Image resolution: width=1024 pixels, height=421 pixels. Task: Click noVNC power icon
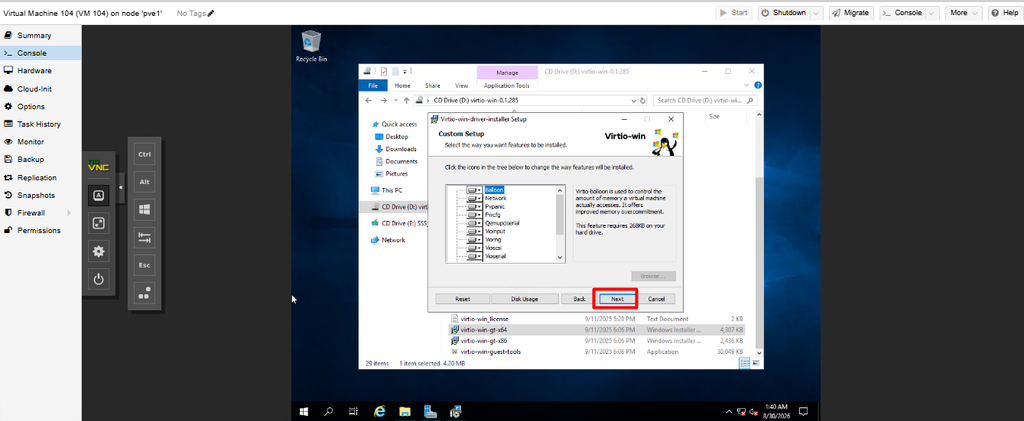[x=98, y=279]
